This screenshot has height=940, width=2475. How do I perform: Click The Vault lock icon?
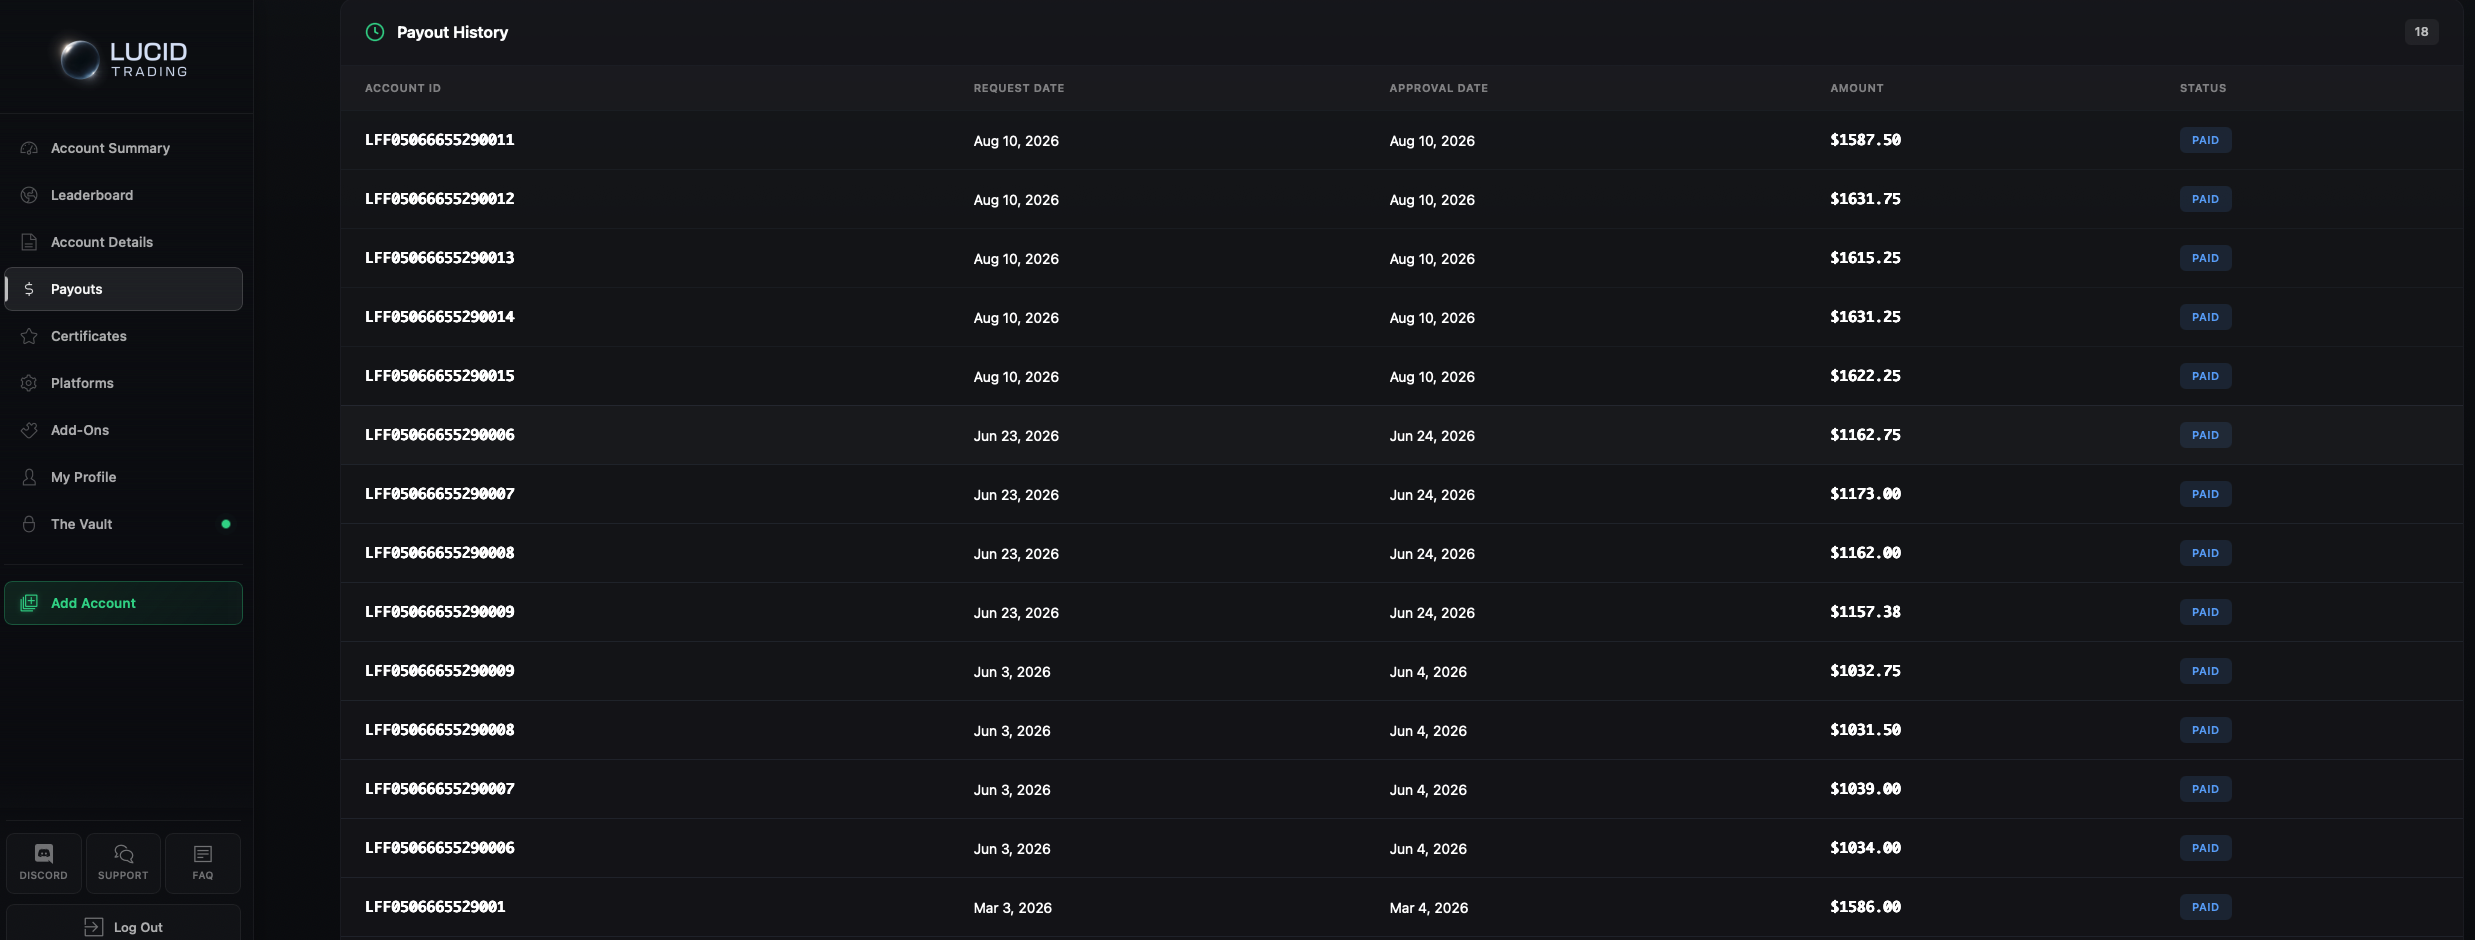29,524
